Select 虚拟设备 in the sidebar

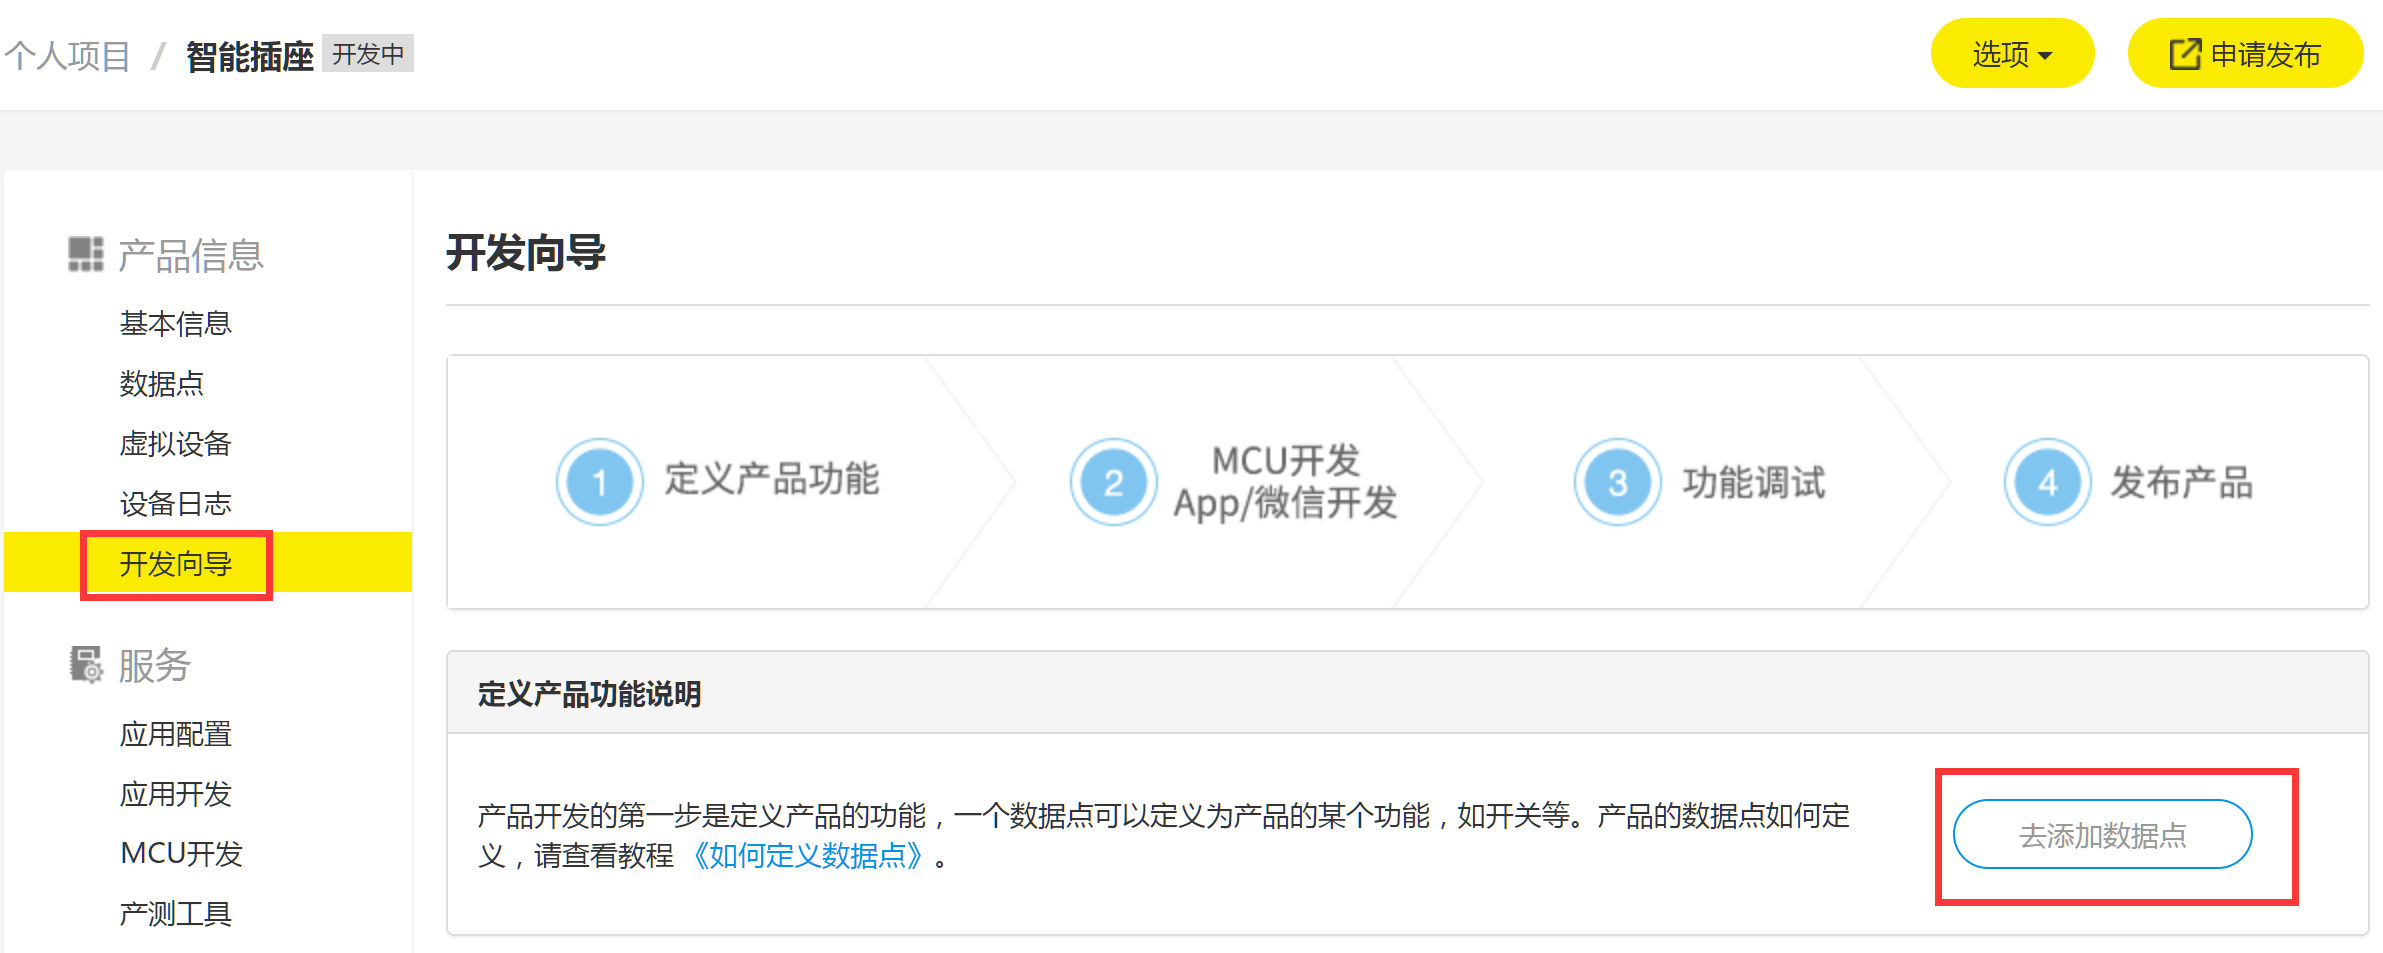(x=175, y=443)
